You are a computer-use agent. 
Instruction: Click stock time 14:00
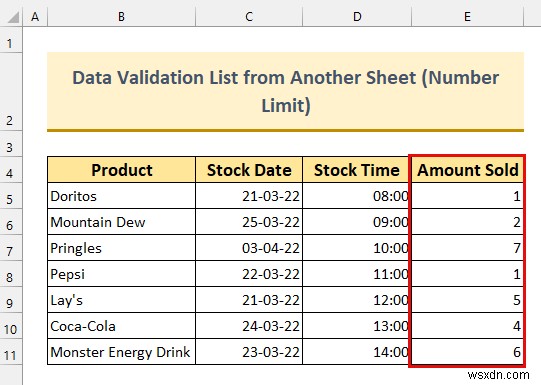[x=357, y=352]
